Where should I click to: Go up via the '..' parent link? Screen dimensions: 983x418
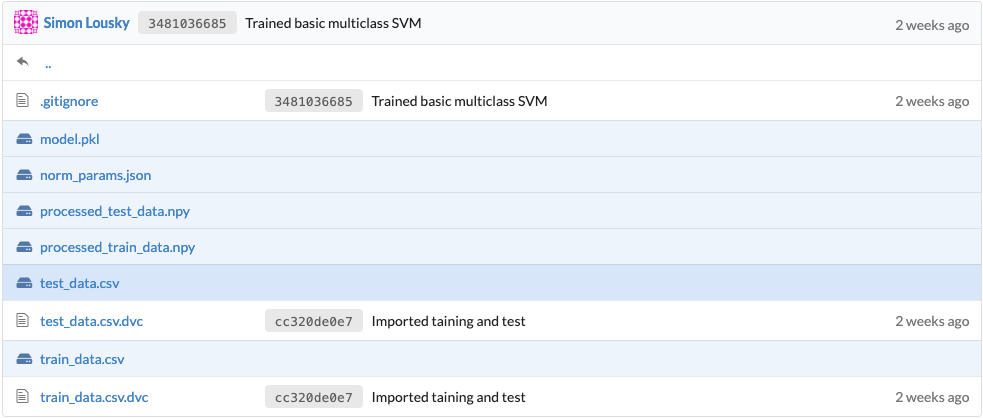(48, 63)
